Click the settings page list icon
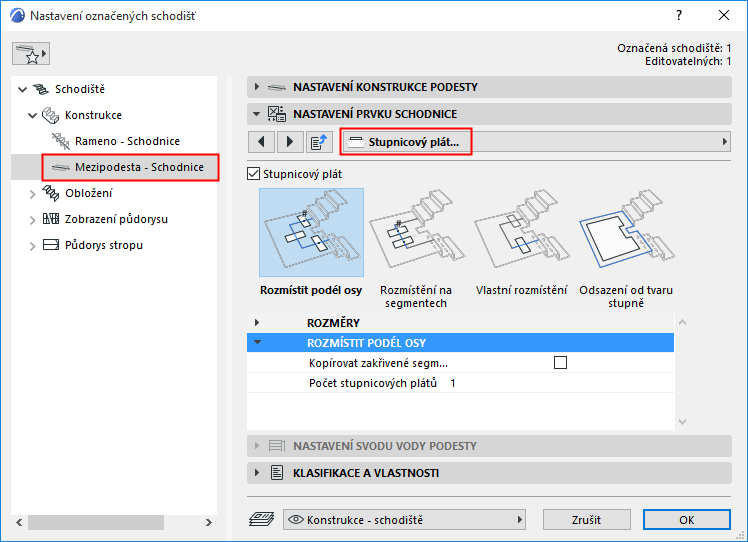748x542 pixels. (319, 142)
